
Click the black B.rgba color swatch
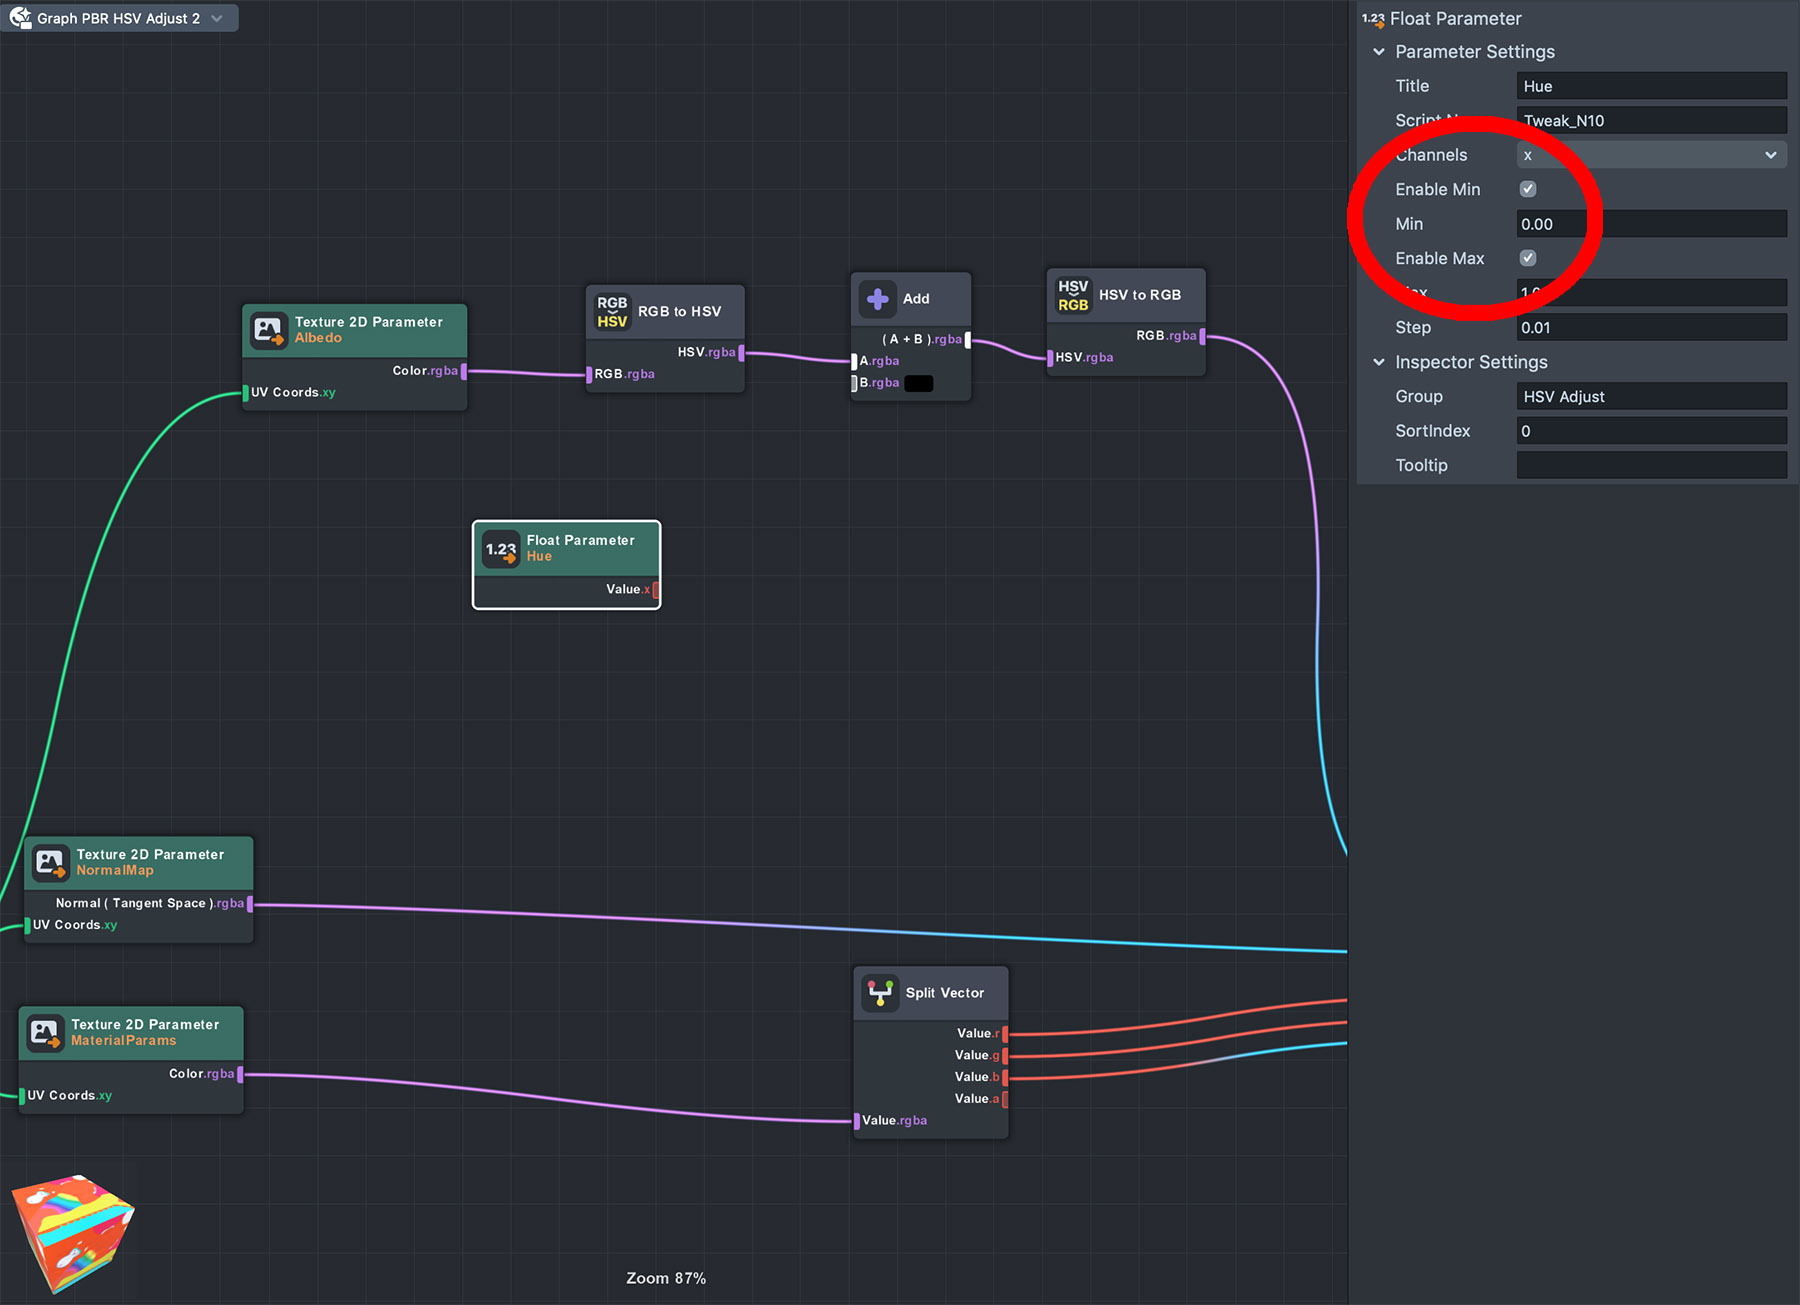(x=918, y=383)
